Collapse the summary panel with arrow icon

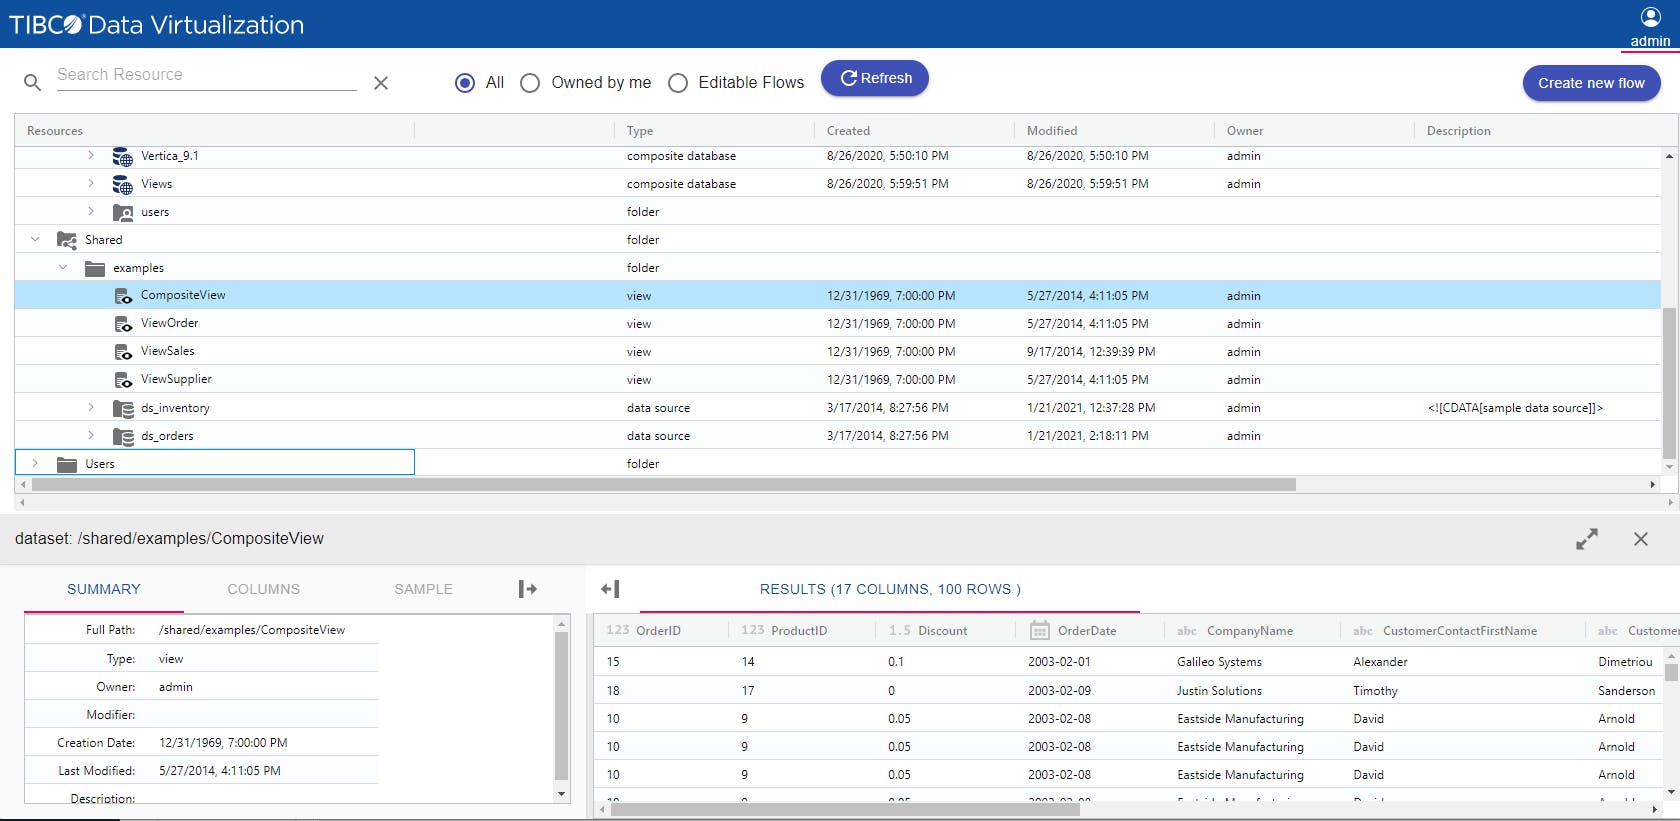pos(528,589)
